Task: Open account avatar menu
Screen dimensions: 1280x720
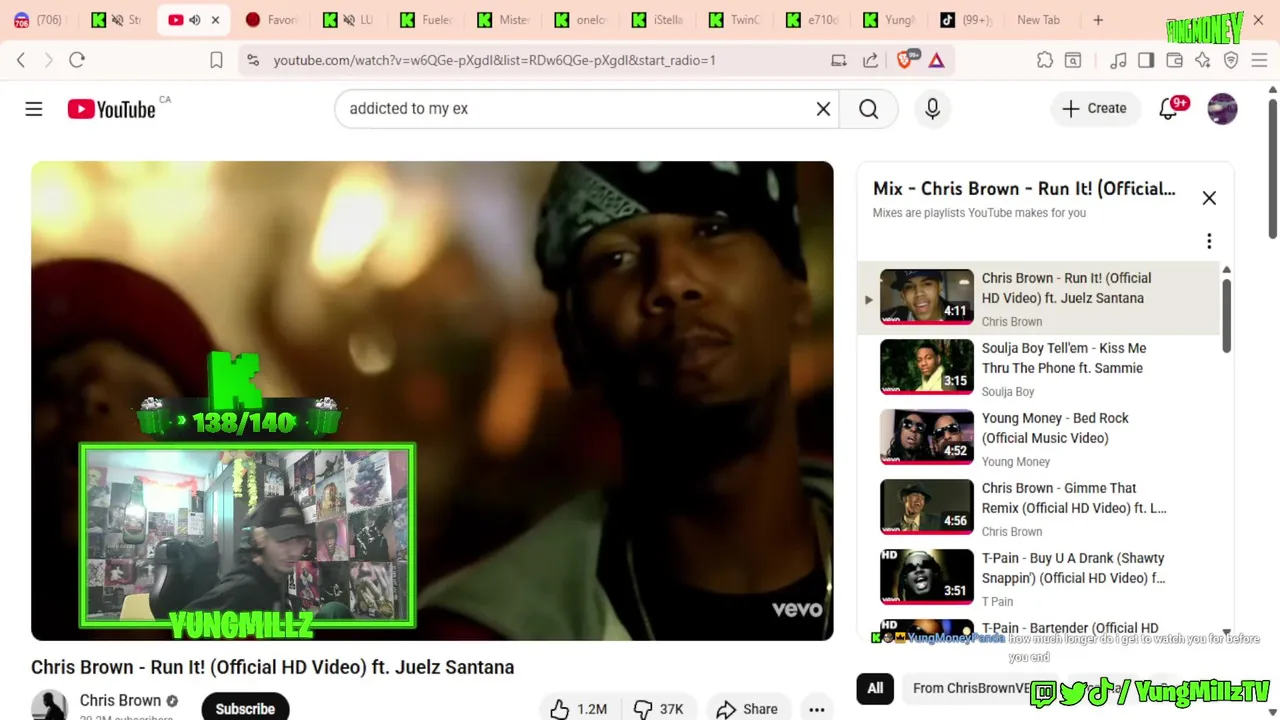Action: 1222,109
